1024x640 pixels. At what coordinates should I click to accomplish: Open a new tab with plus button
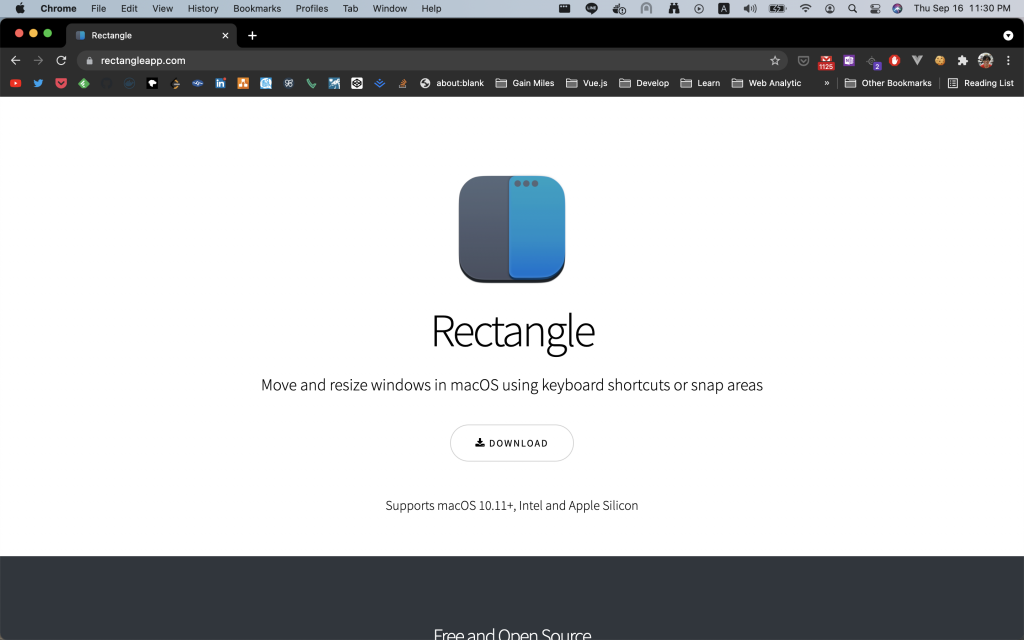252,35
